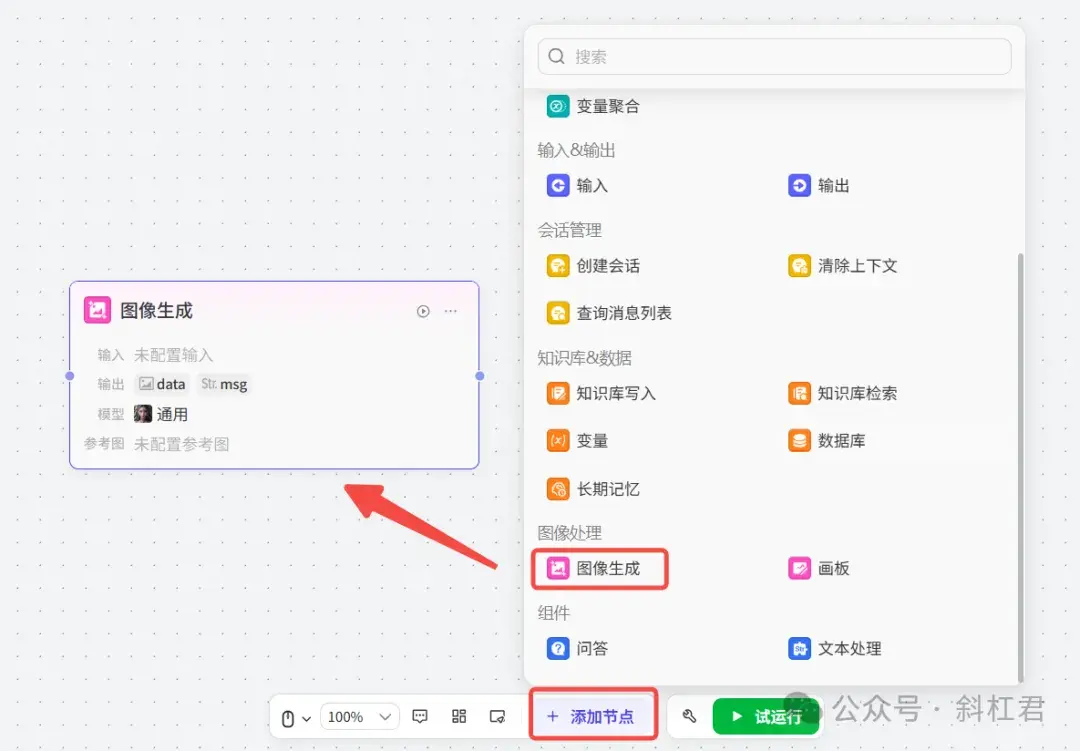The width and height of the screenshot is (1080, 751).
Task: Click into the 搜索 node search field
Action: point(774,56)
